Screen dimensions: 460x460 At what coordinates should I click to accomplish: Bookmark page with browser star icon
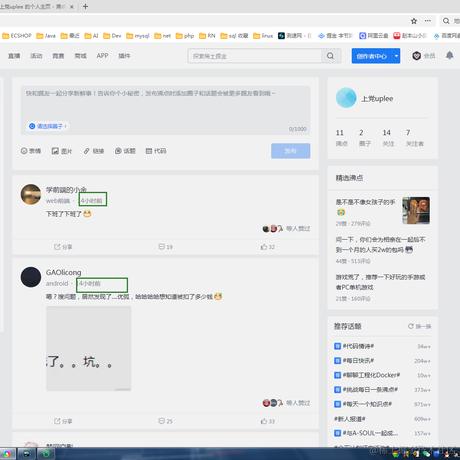click(x=414, y=21)
